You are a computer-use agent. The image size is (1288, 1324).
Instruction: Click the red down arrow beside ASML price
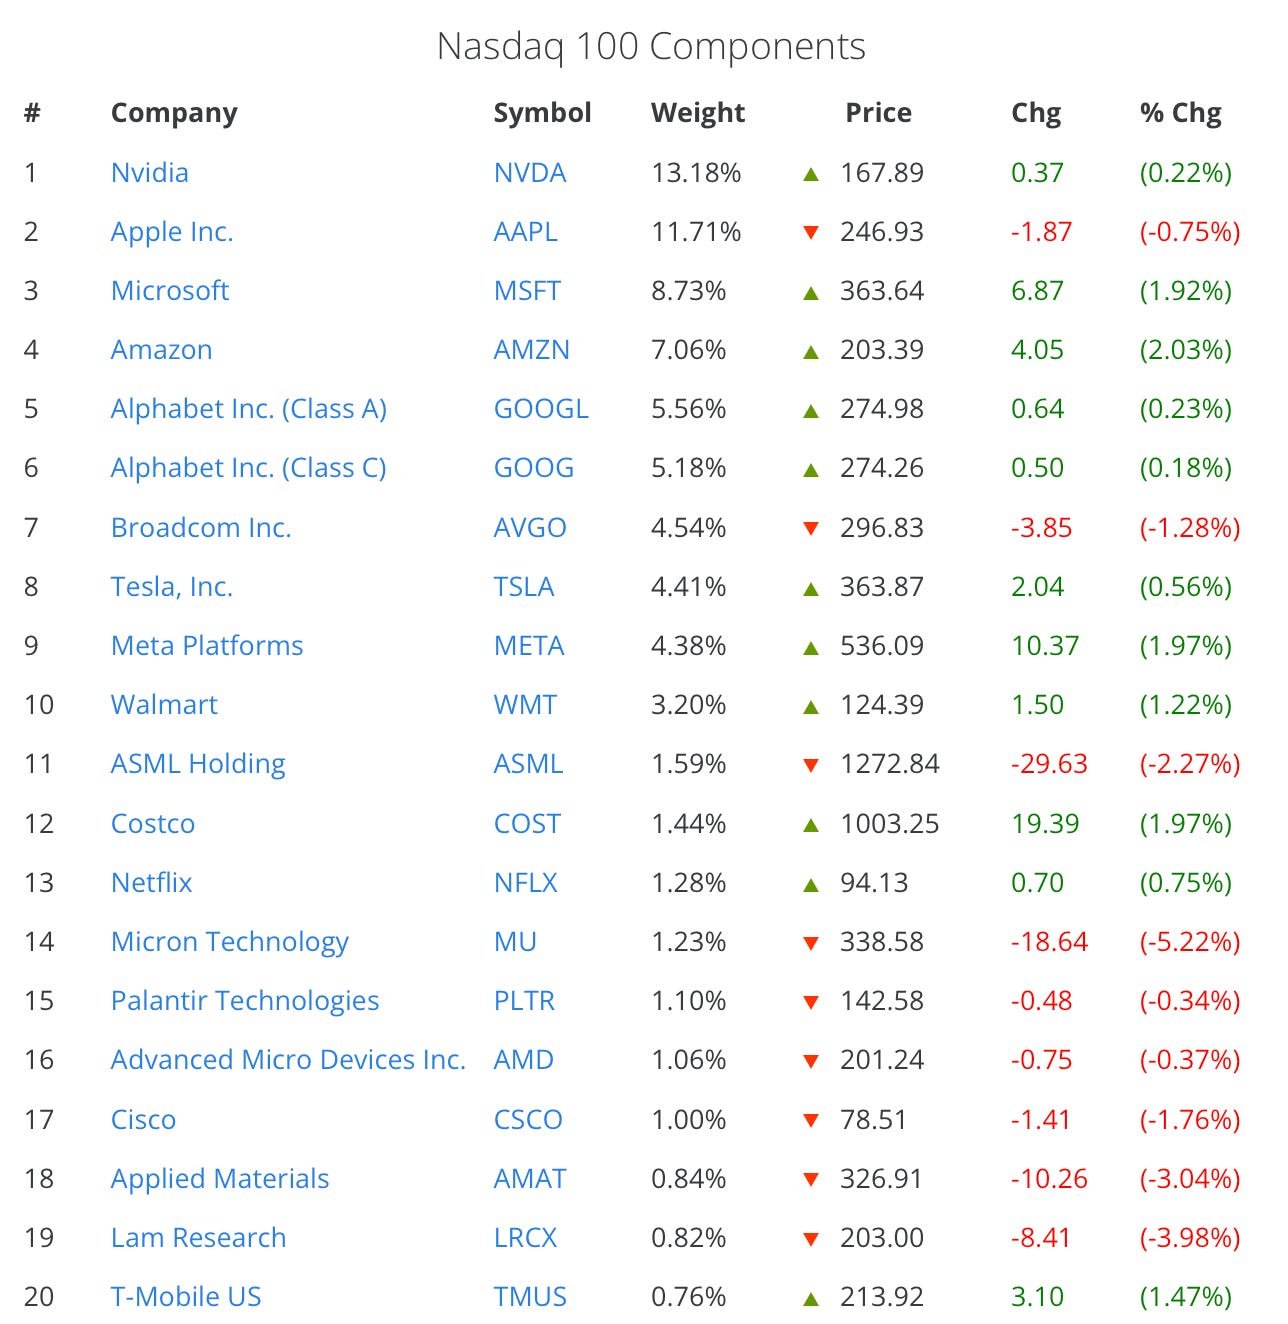811,765
